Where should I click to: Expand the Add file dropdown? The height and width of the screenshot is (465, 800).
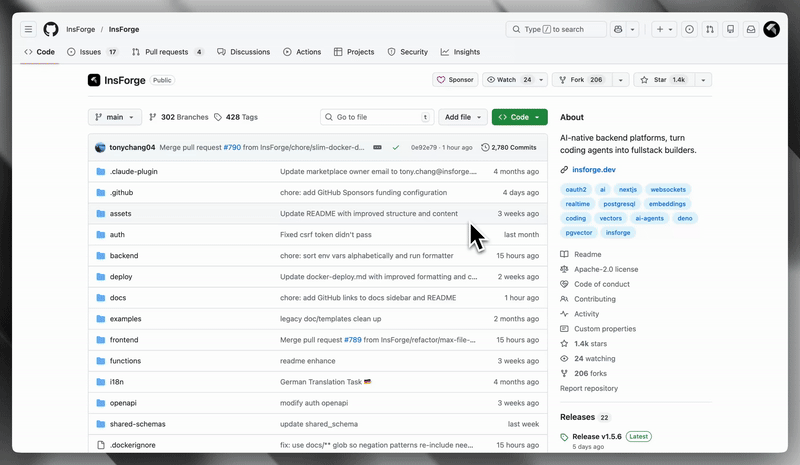click(x=464, y=117)
